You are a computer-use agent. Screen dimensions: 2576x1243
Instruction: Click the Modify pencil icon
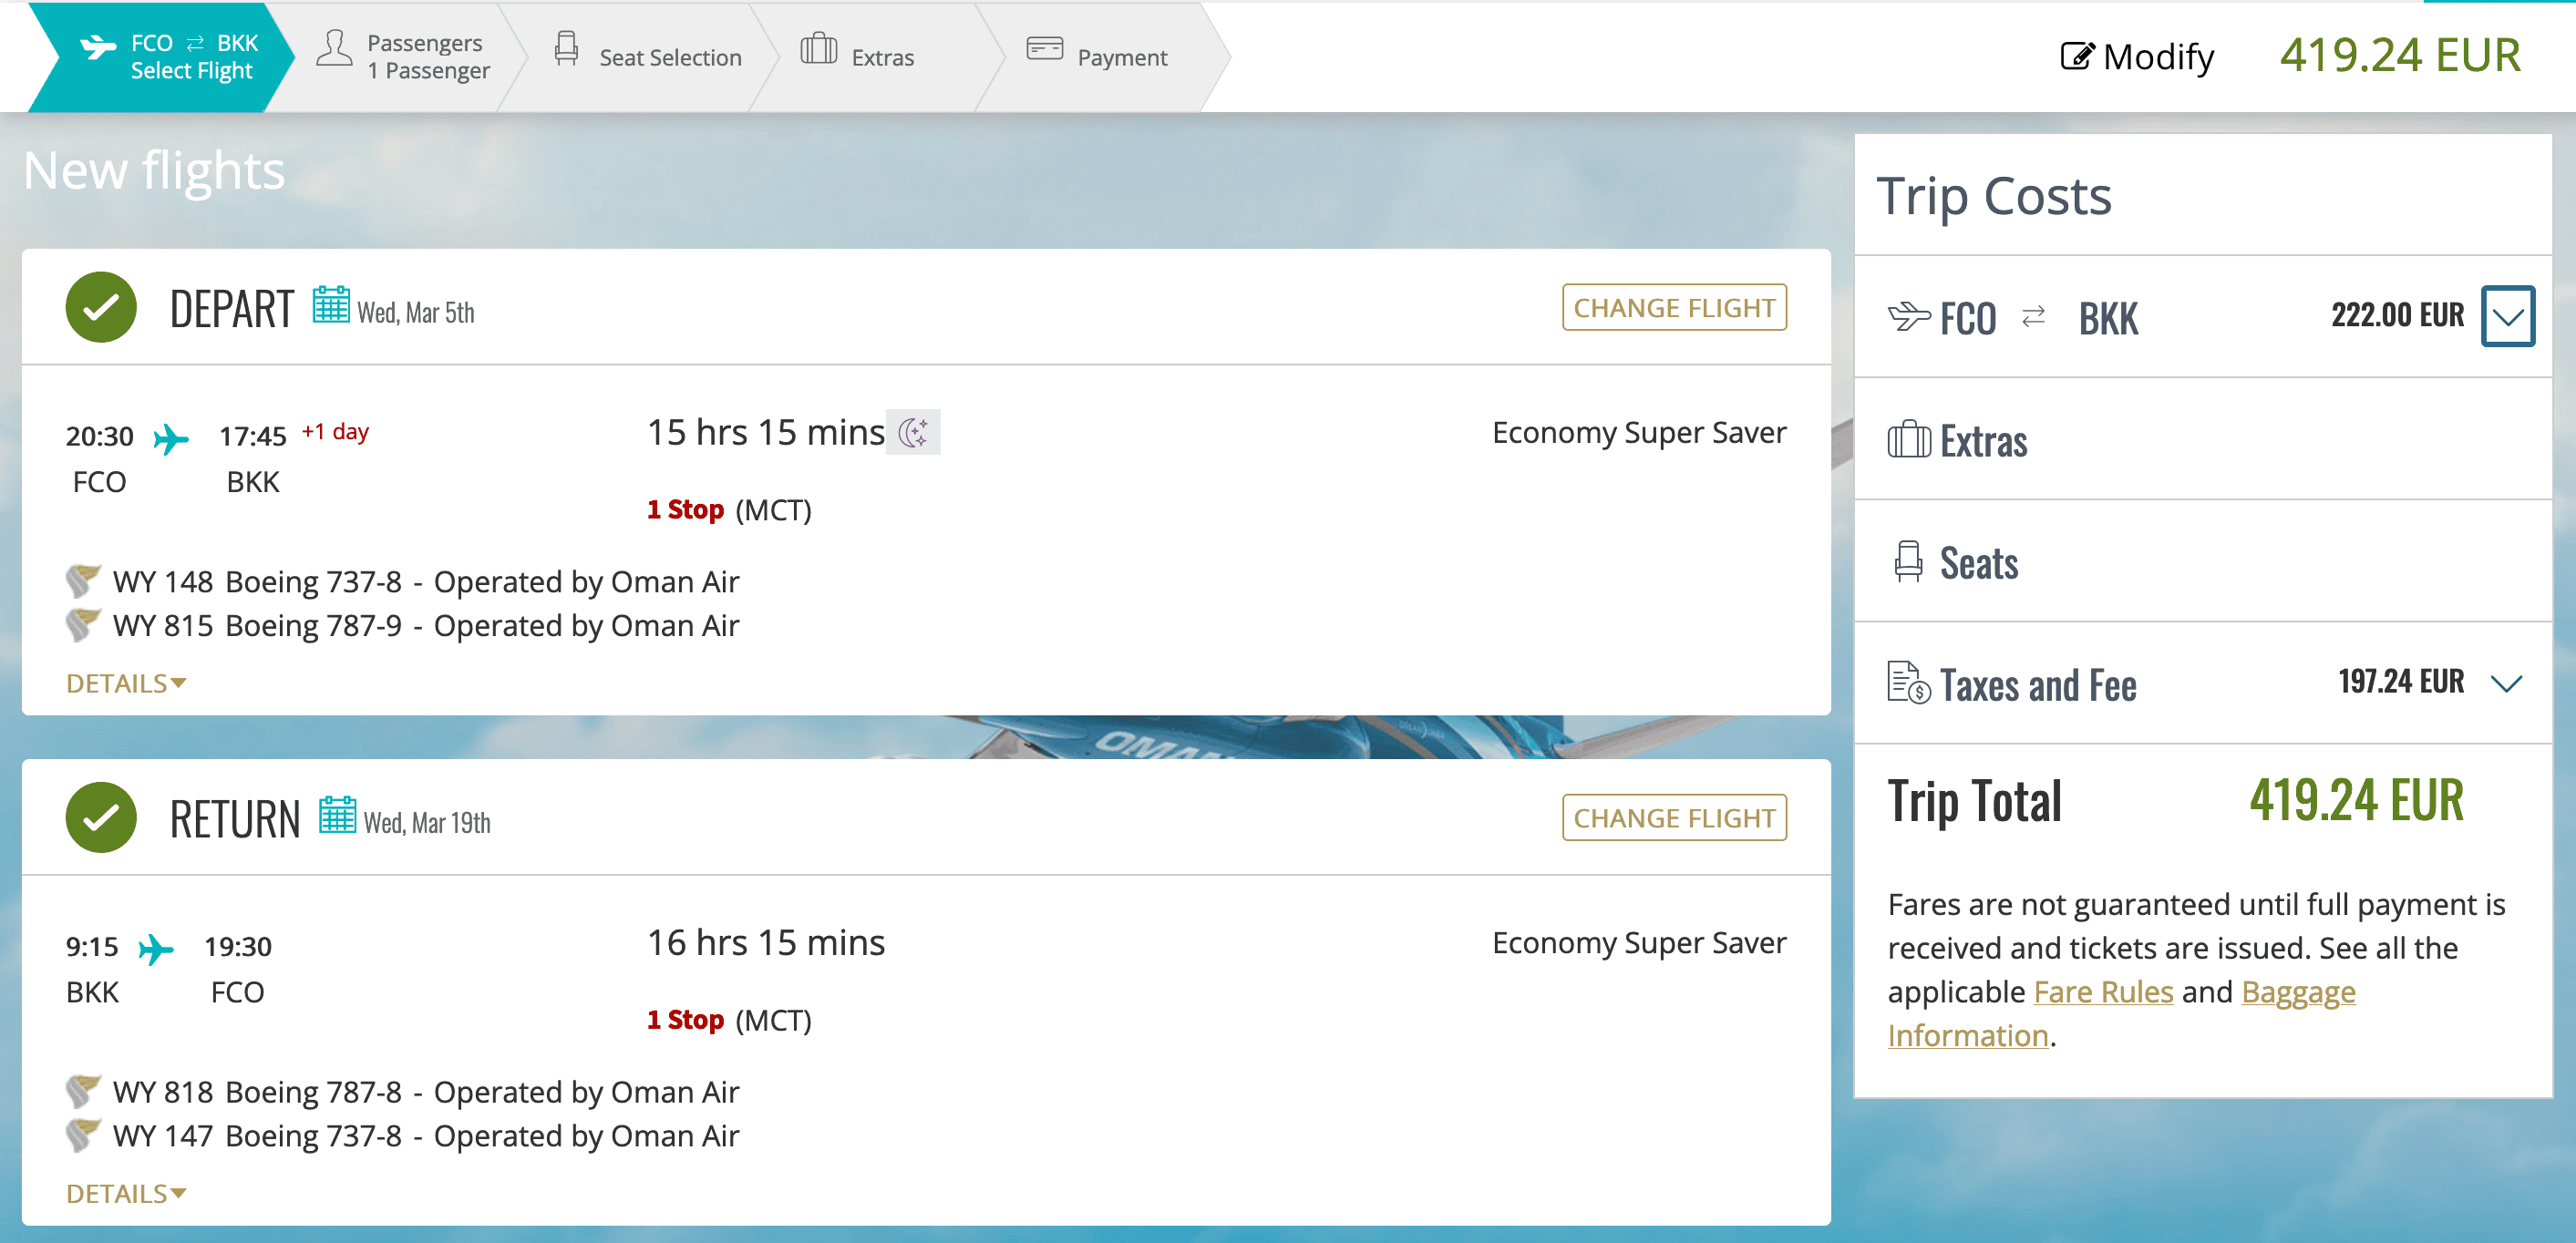pos(2076,56)
